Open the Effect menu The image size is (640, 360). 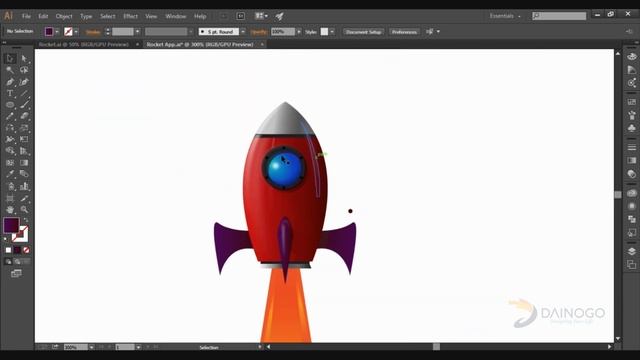130,16
